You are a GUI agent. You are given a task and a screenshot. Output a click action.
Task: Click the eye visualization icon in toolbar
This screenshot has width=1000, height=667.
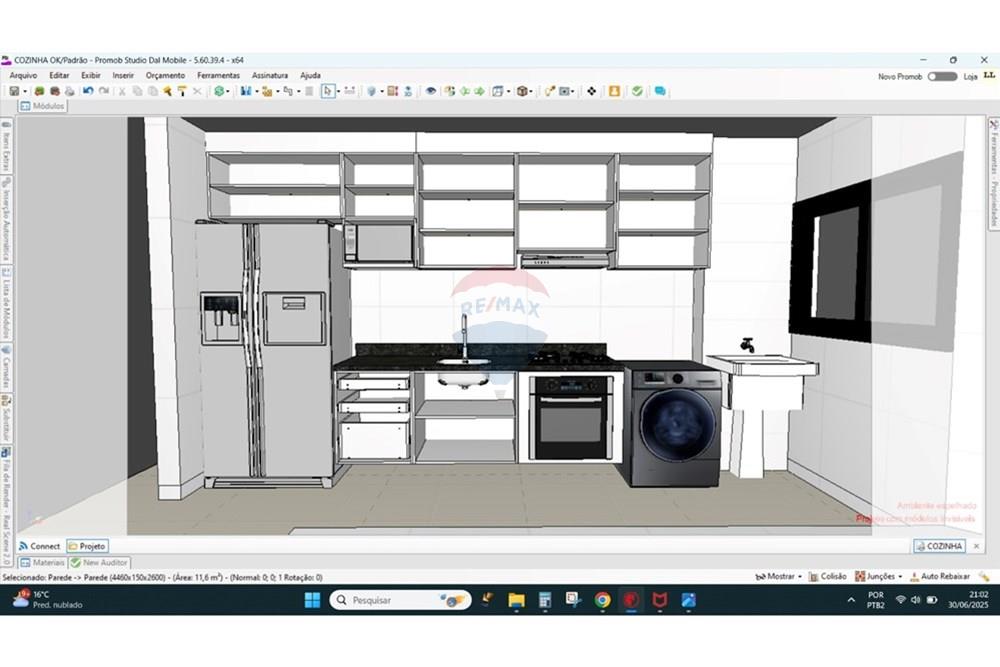430,91
